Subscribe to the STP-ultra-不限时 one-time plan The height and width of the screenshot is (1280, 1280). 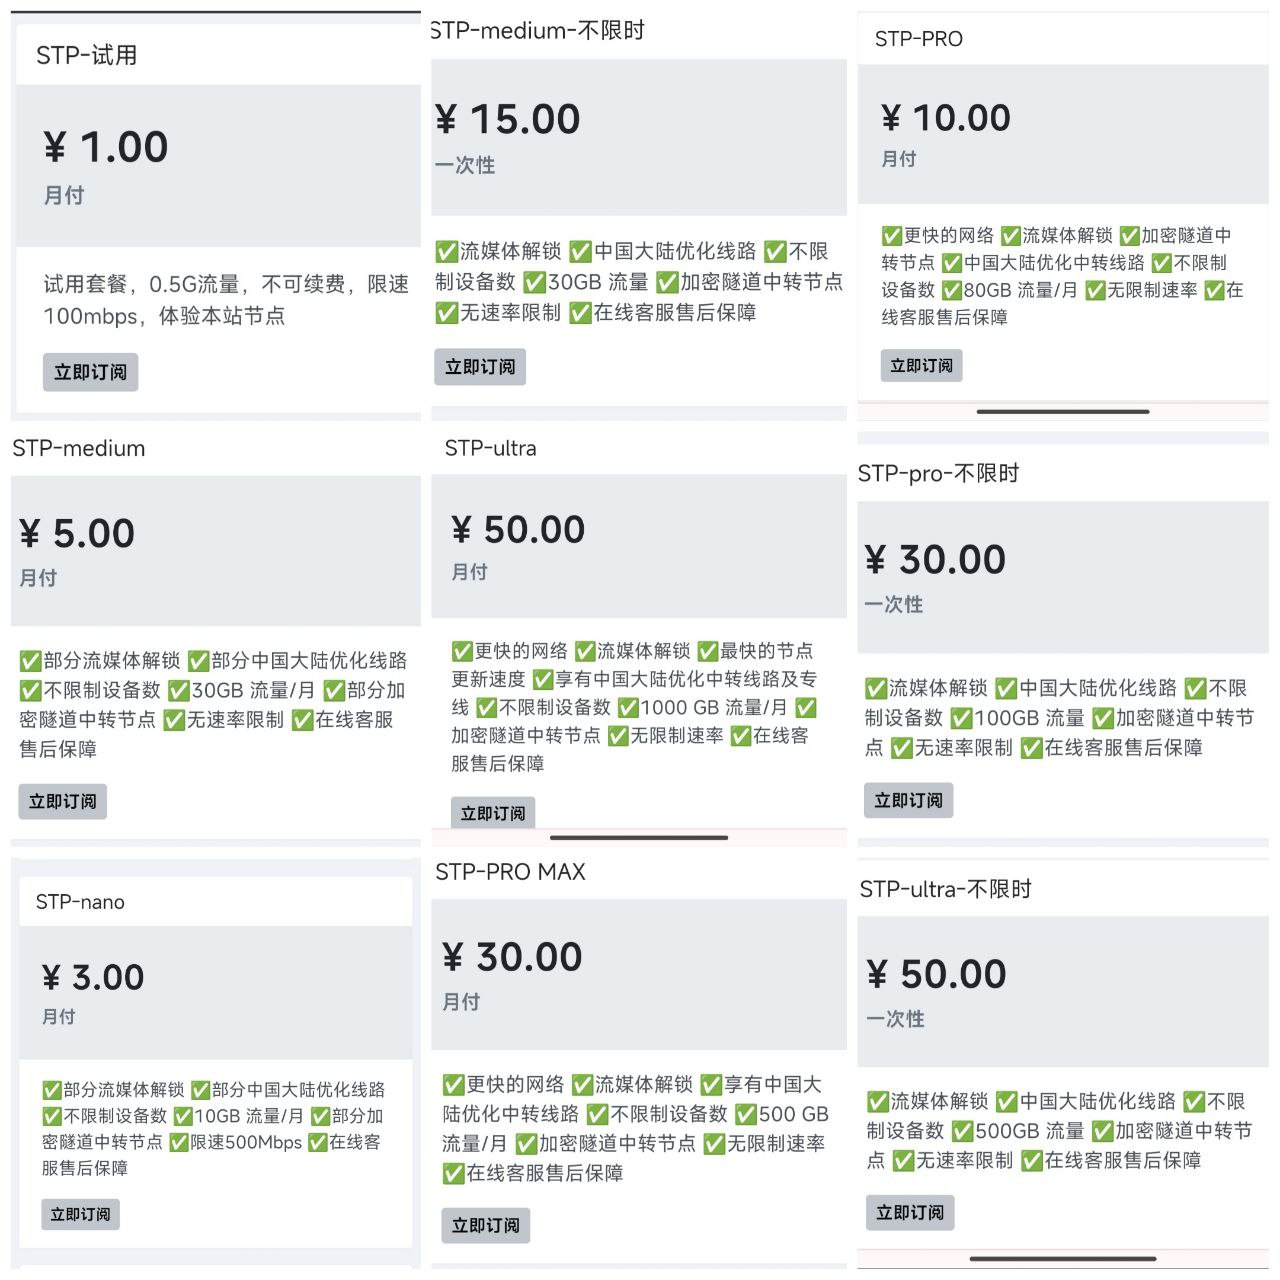(x=909, y=1212)
